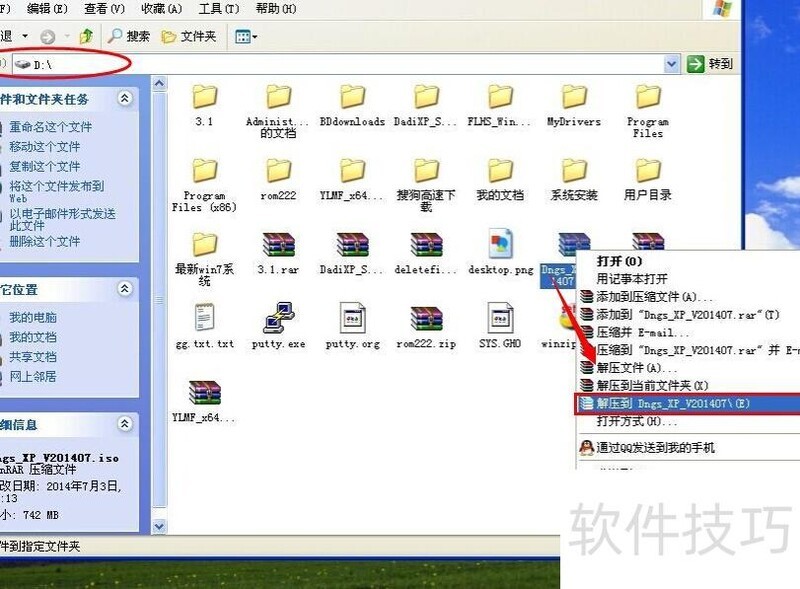The width and height of the screenshot is (800, 589).
Task: Select the 3.1.rar archive icon
Action: pyautogui.click(x=278, y=246)
